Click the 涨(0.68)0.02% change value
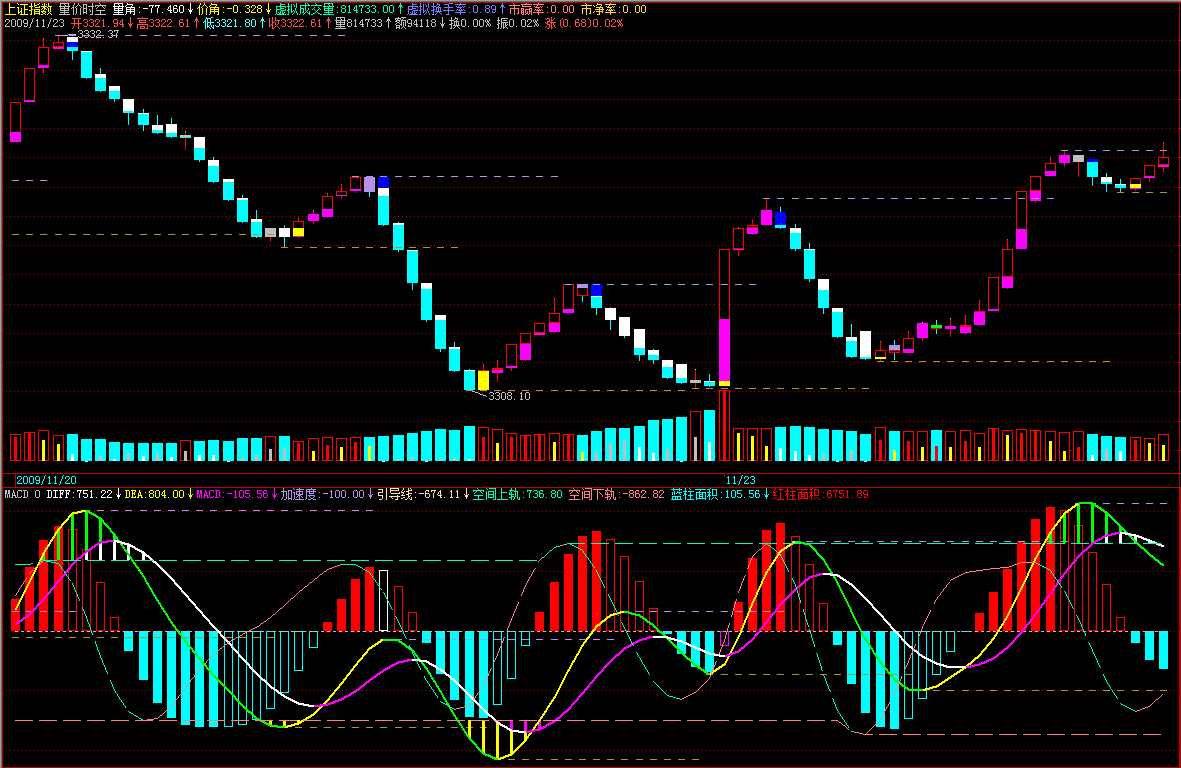The height and width of the screenshot is (768, 1181). tap(584, 23)
